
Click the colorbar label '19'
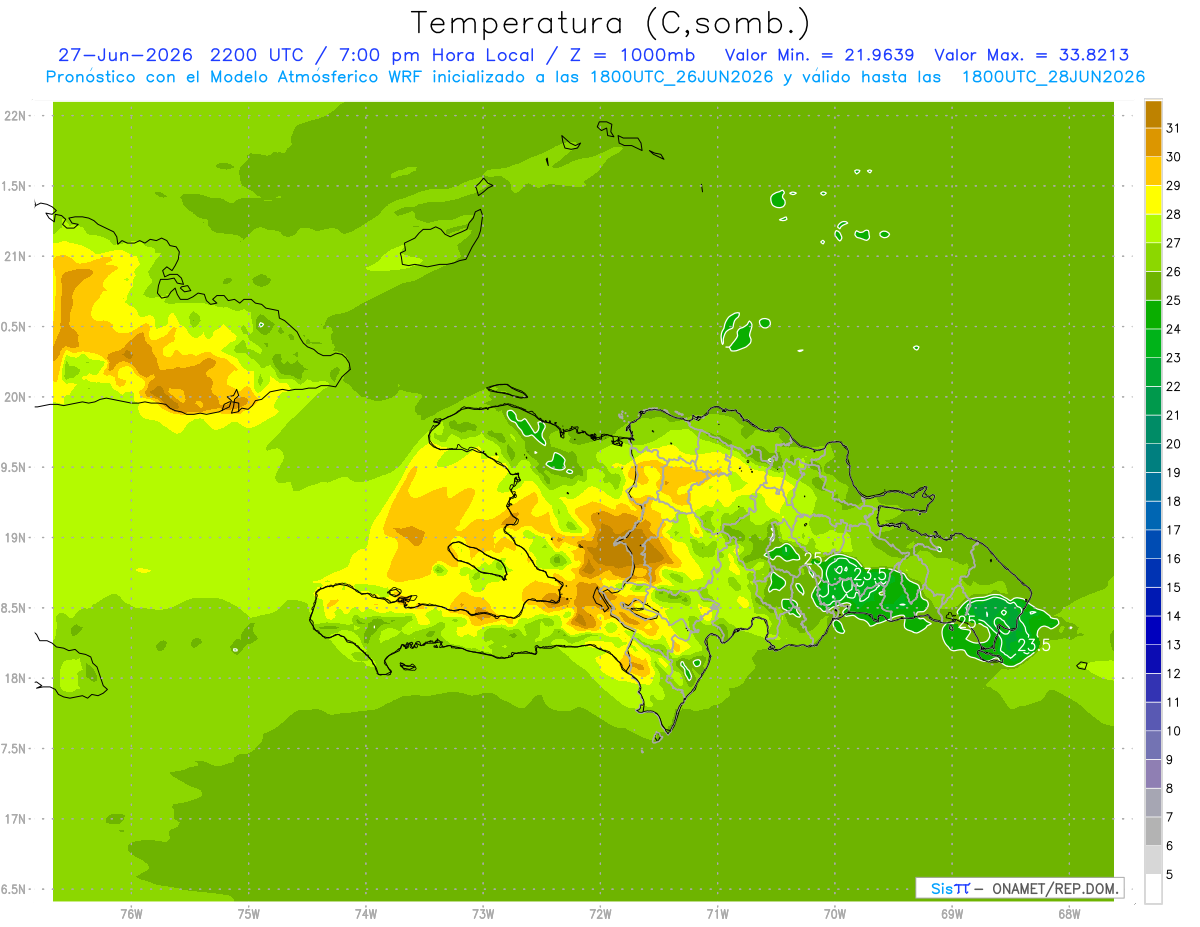1173,472
